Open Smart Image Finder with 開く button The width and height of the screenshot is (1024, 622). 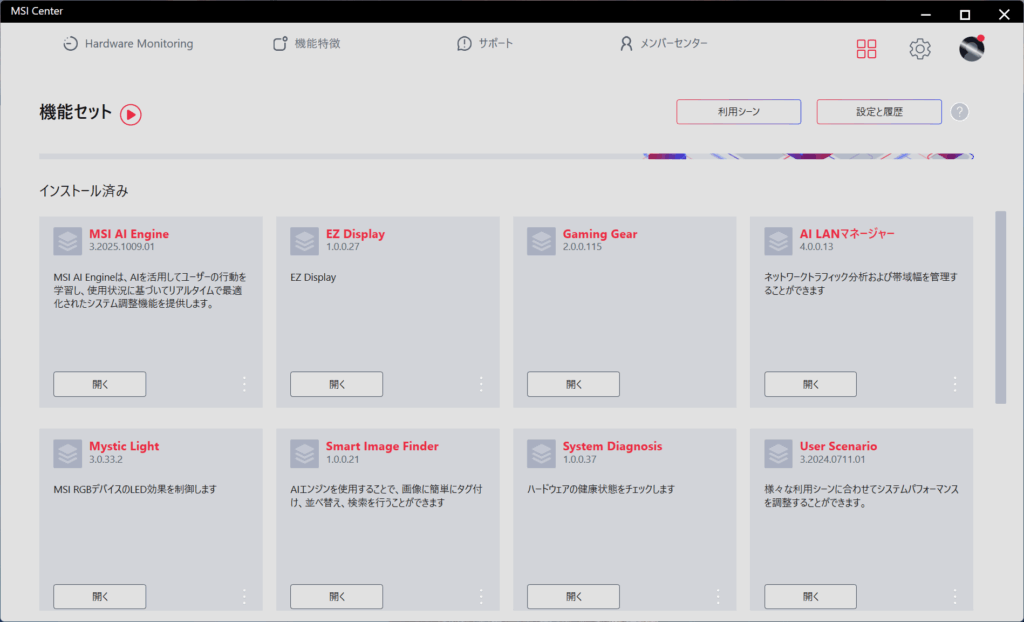coord(336,597)
